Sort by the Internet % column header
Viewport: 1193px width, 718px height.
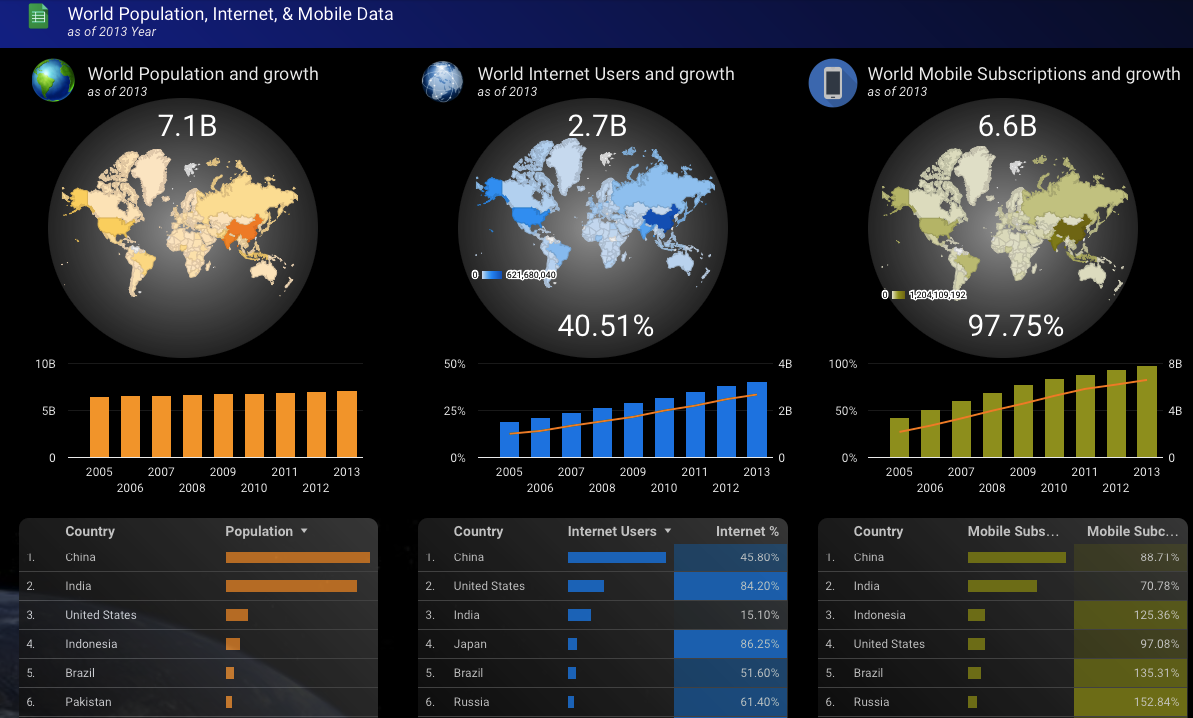tap(747, 531)
